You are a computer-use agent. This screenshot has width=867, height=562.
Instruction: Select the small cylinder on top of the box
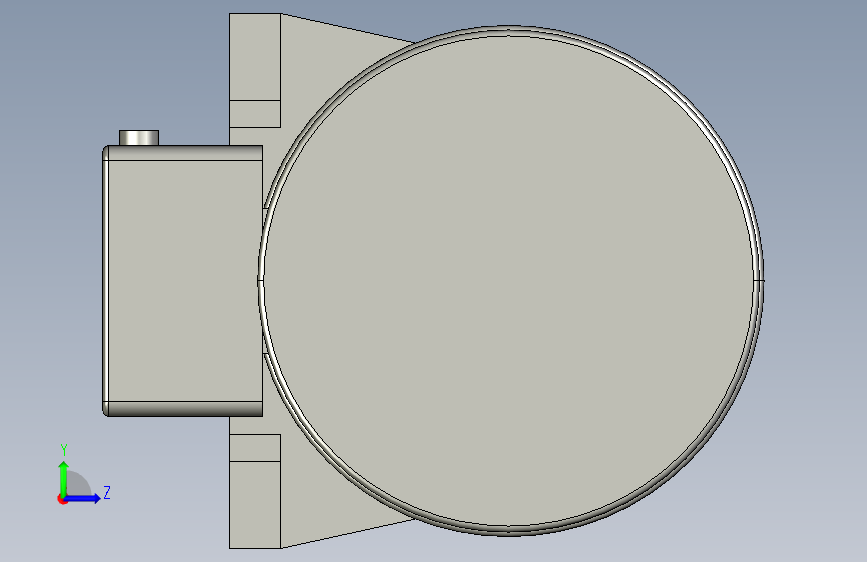[139, 138]
